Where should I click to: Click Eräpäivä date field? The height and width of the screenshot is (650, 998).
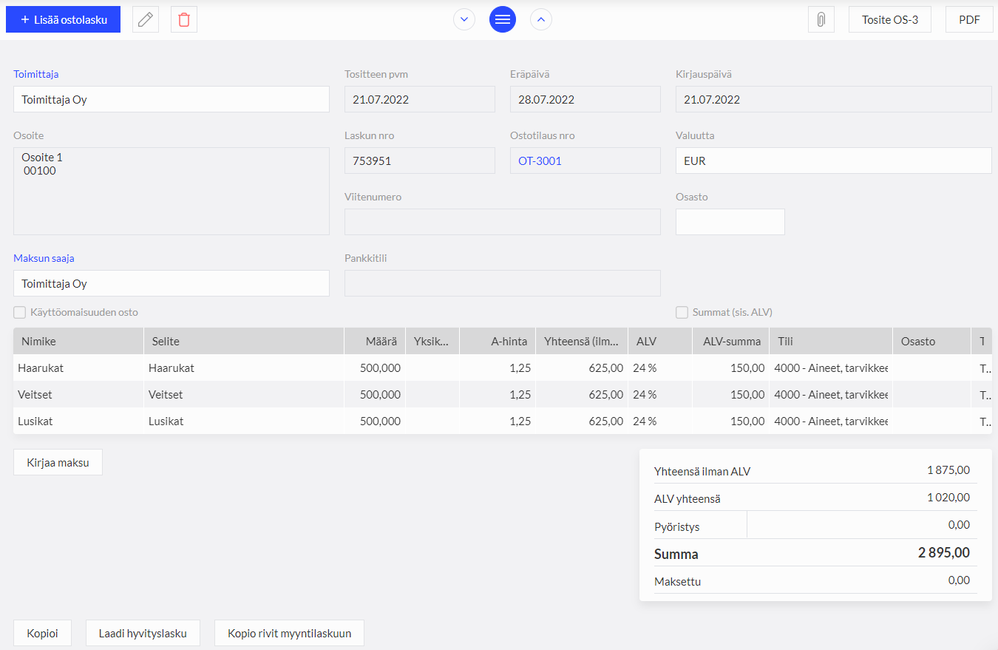click(x=585, y=99)
